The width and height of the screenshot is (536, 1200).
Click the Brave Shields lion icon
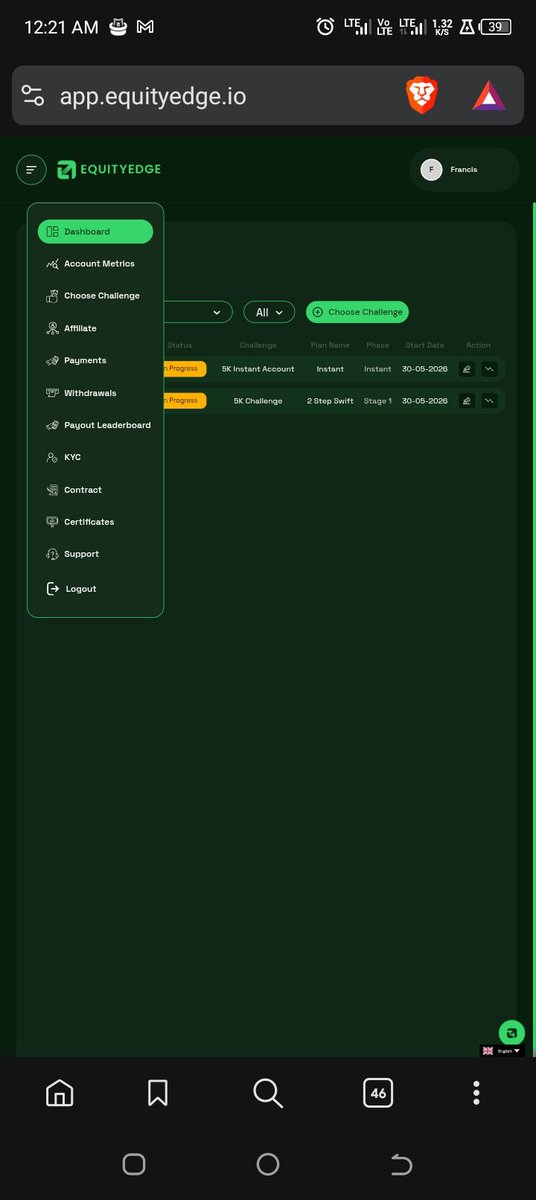(422, 96)
